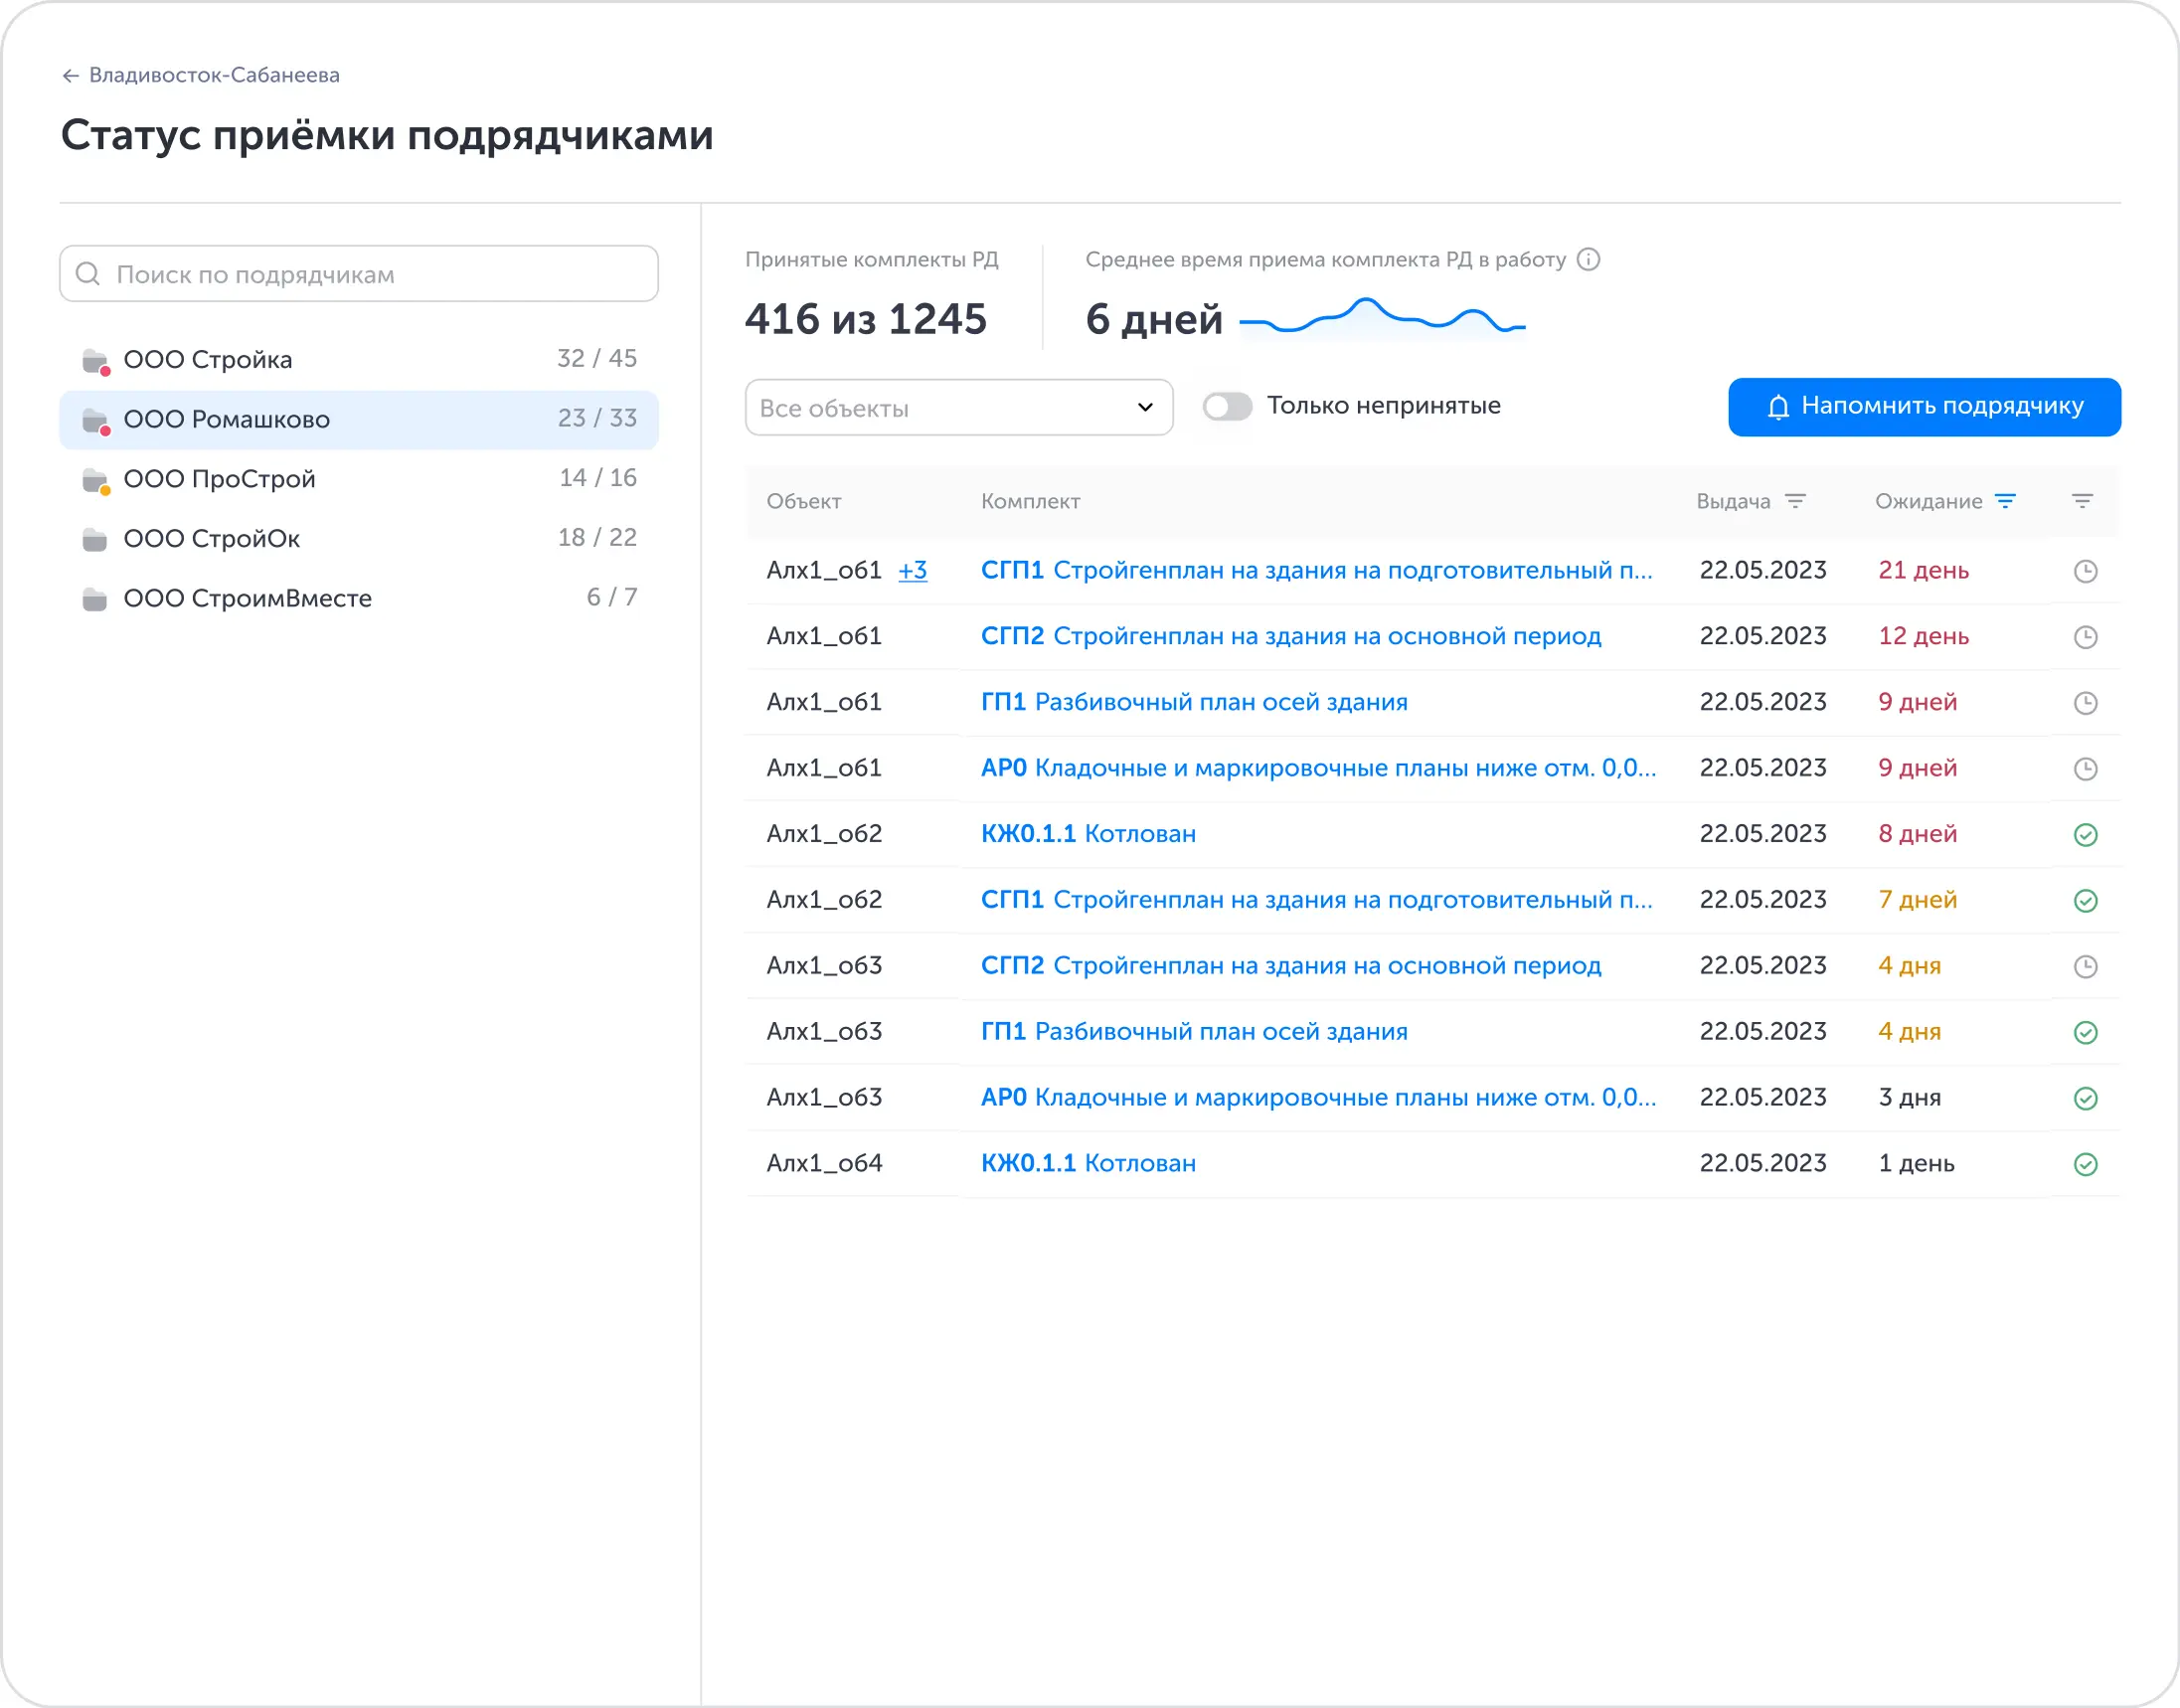
Task: Select contractor ООО СтройОк
Action: (x=359, y=539)
